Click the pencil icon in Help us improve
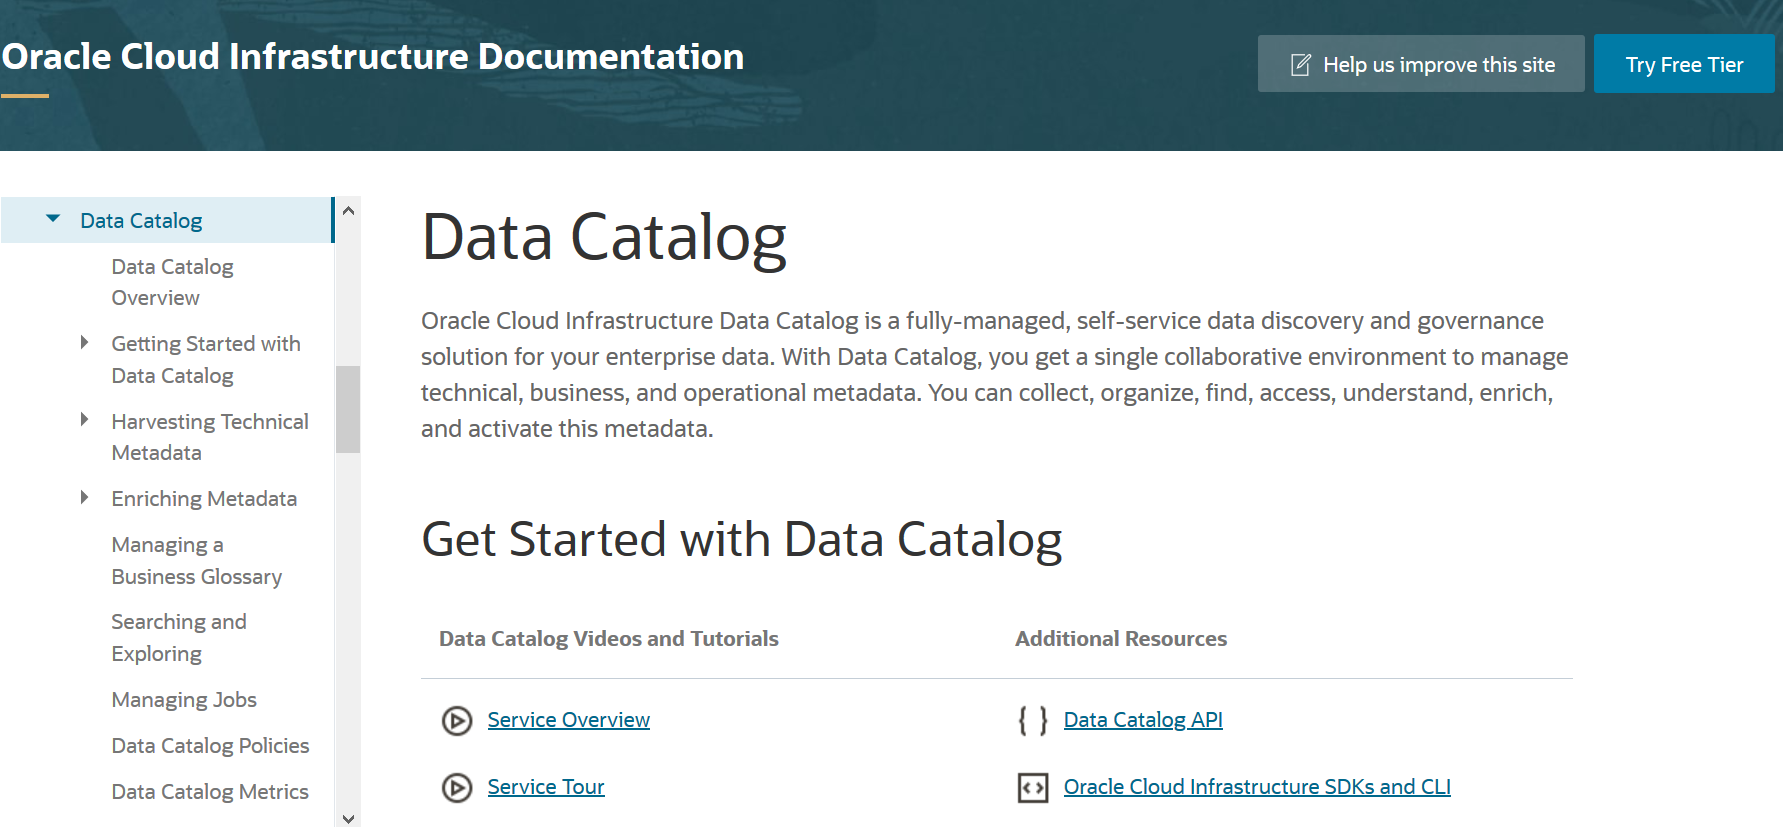This screenshot has width=1783, height=827. coord(1301,65)
